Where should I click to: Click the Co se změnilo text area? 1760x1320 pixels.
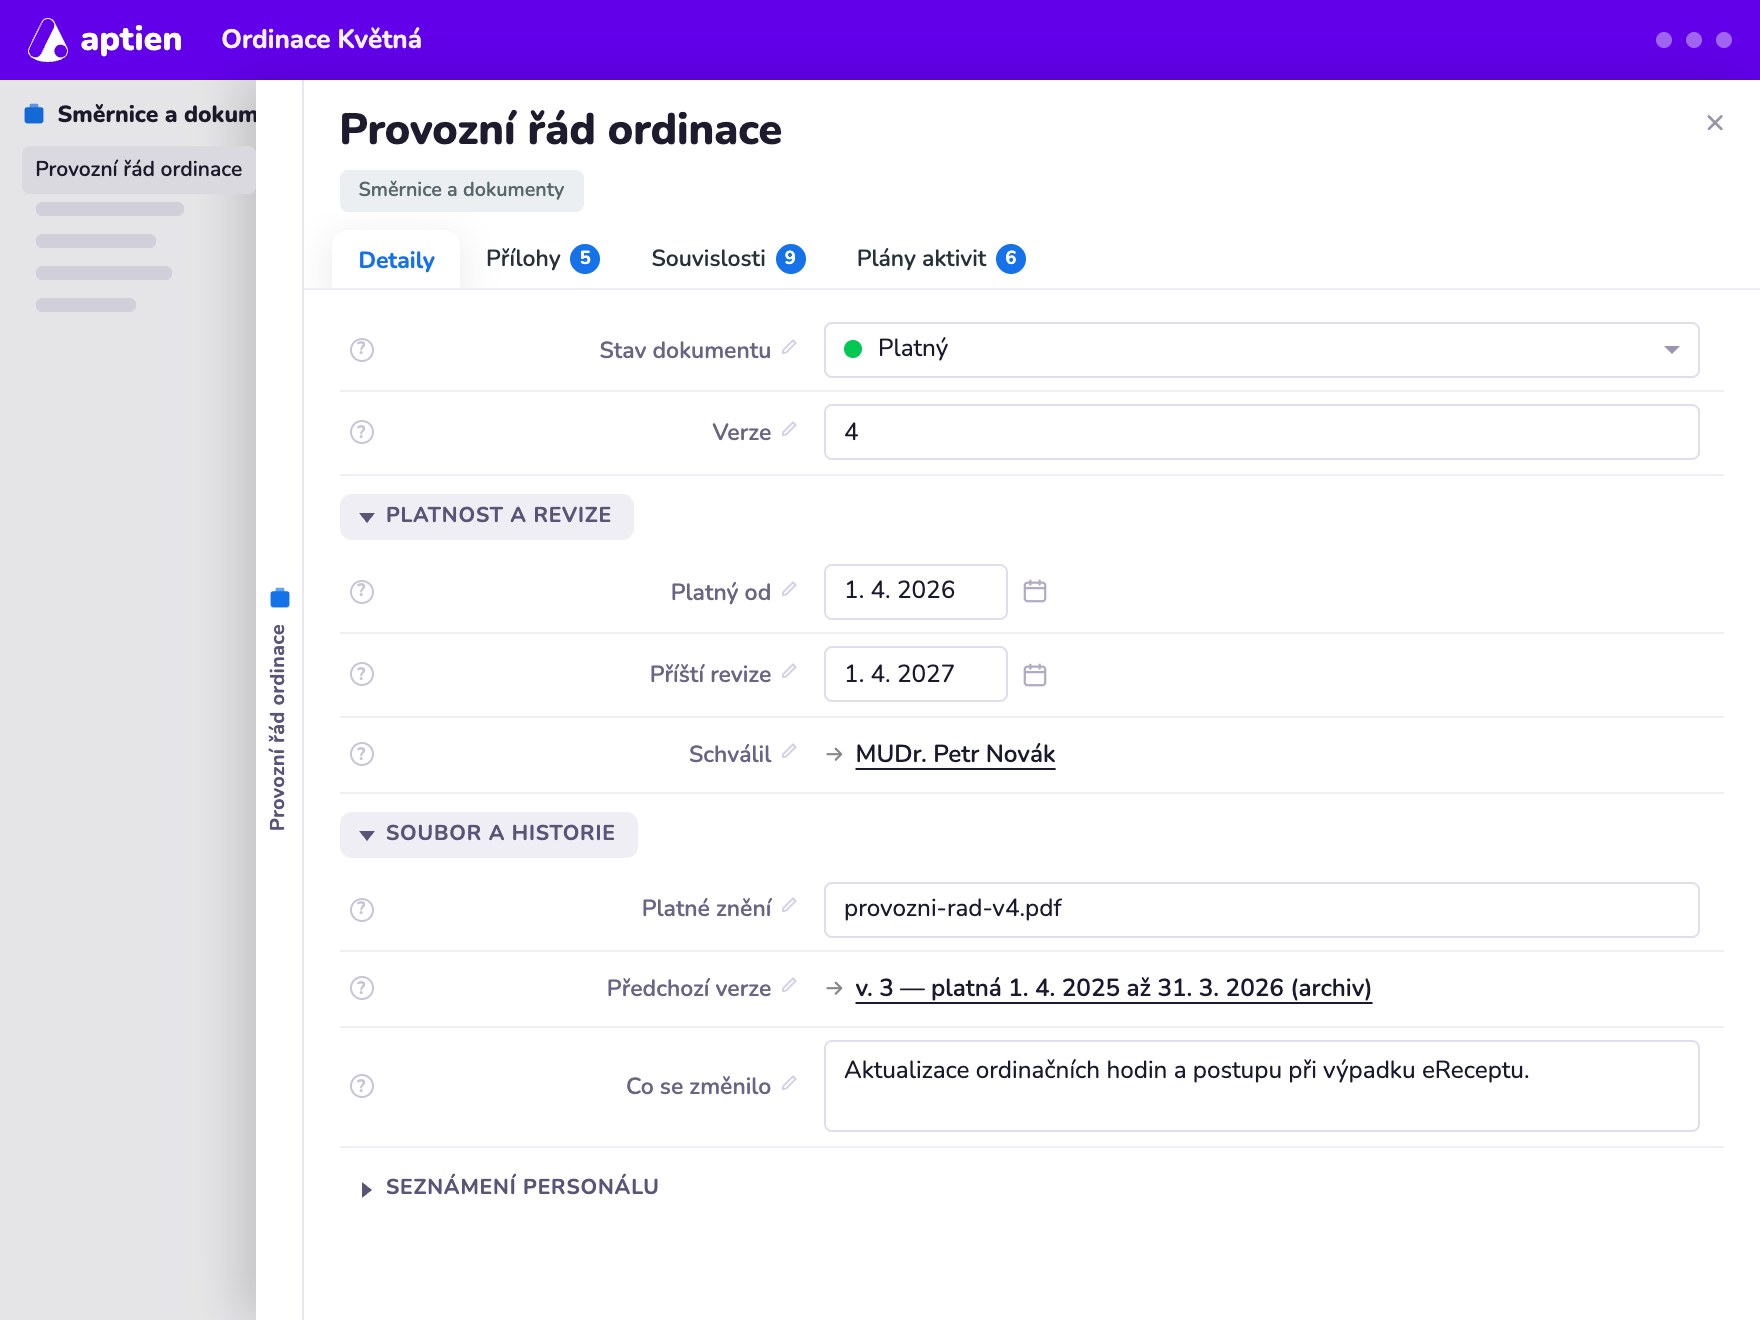[x=1261, y=1086]
